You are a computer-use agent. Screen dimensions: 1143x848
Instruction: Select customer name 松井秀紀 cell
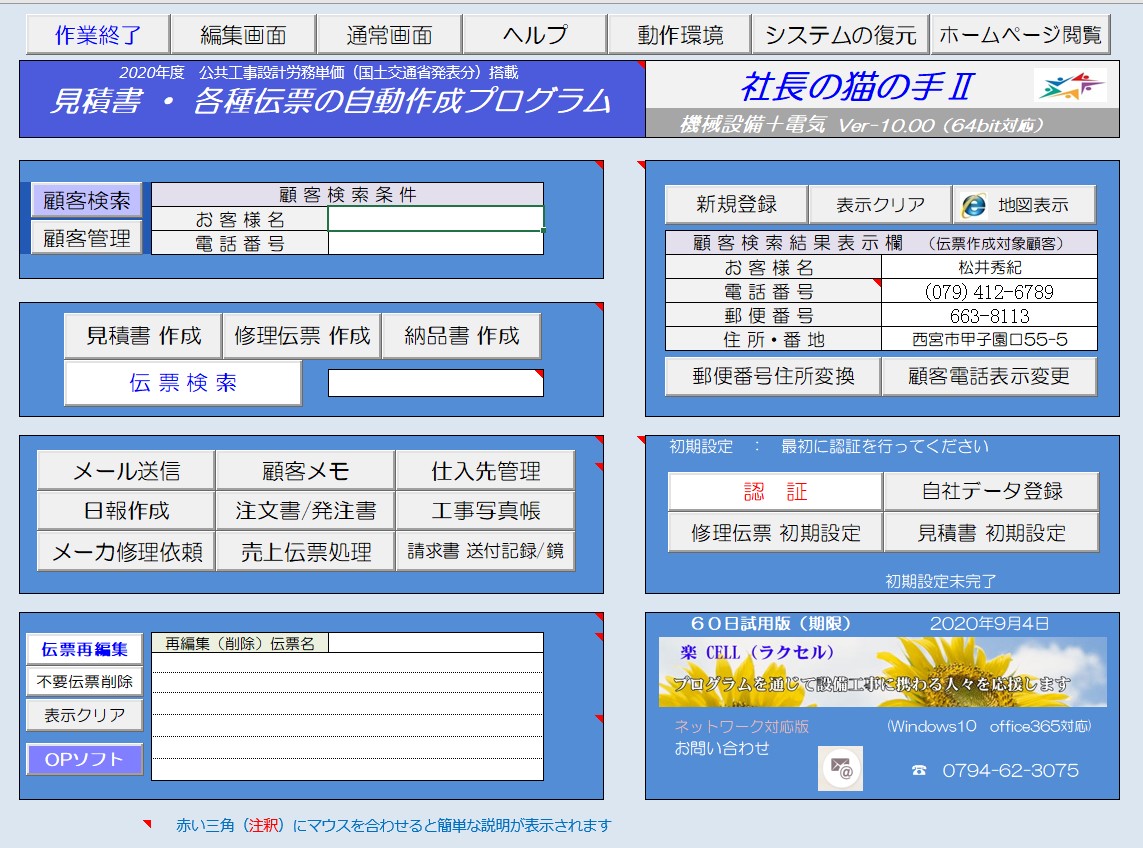pos(989,267)
